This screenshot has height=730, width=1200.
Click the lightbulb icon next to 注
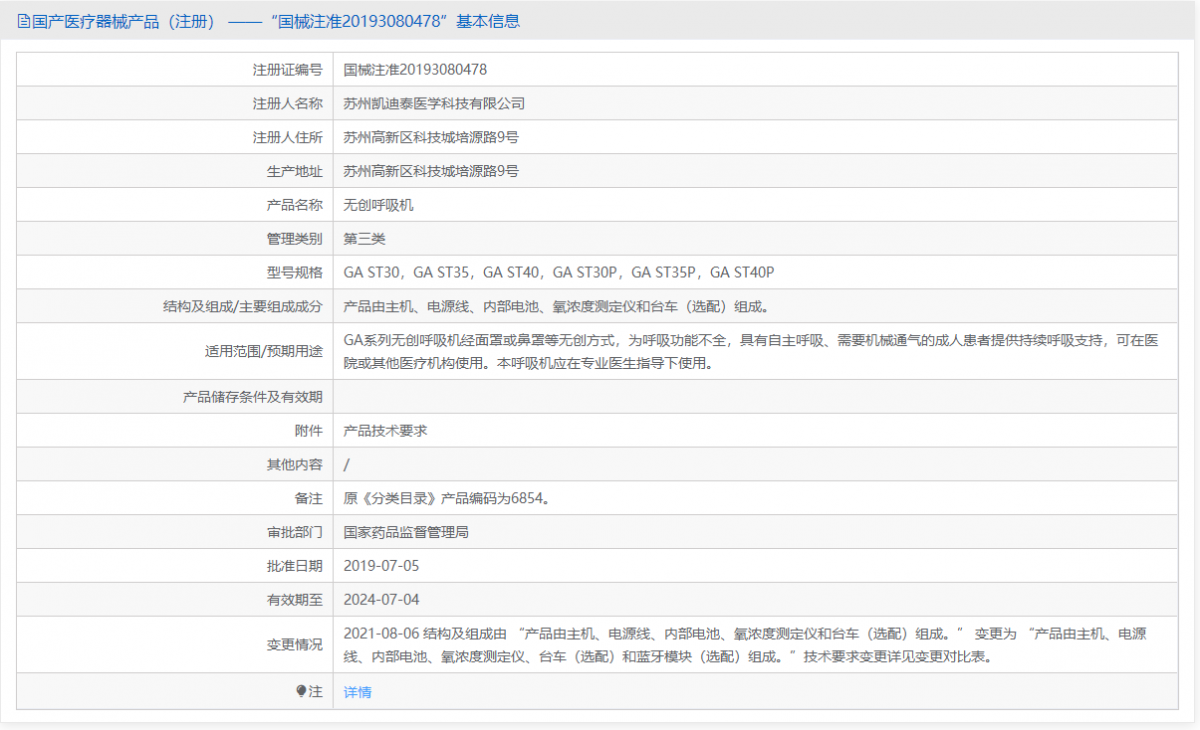click(301, 691)
